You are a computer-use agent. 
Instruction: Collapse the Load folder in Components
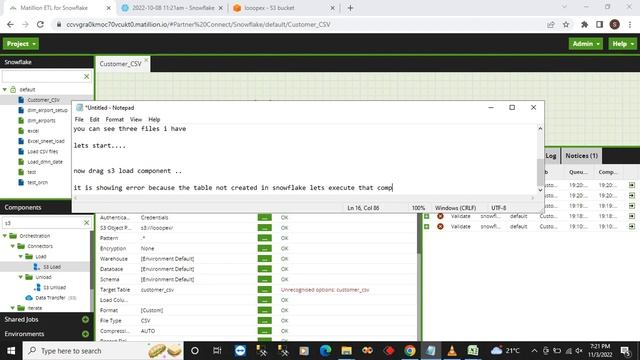coord(20,256)
